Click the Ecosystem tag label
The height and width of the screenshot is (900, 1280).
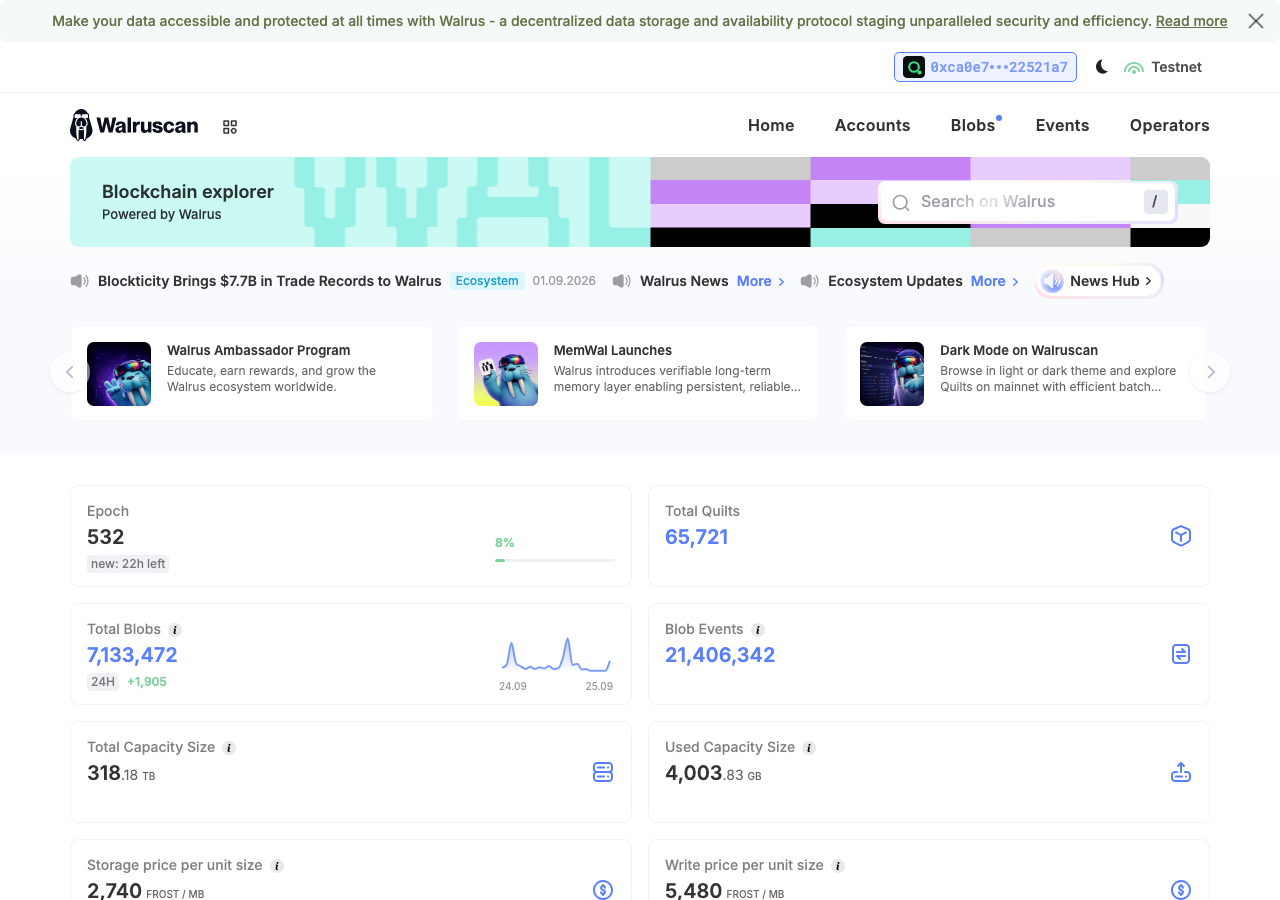click(487, 281)
